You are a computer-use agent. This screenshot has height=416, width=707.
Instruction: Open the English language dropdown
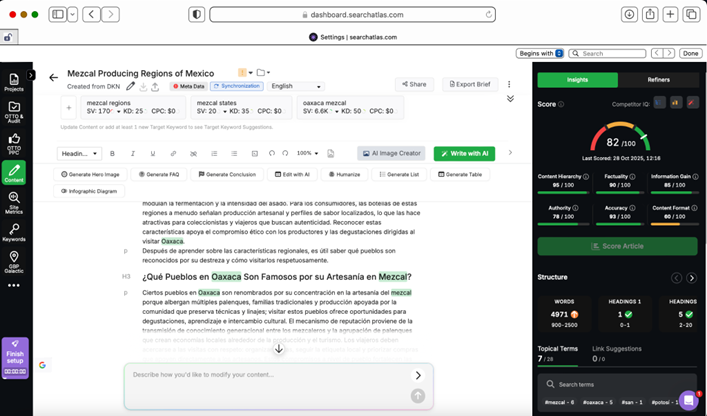296,86
